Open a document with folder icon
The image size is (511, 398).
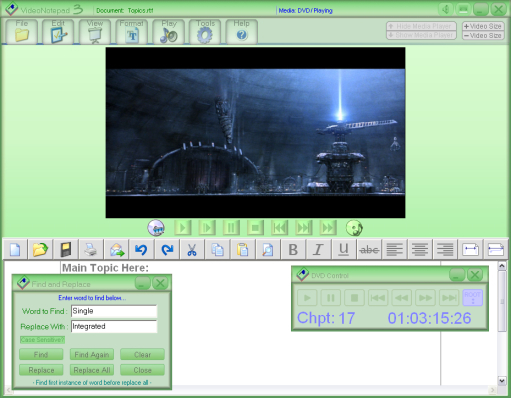(x=40, y=249)
